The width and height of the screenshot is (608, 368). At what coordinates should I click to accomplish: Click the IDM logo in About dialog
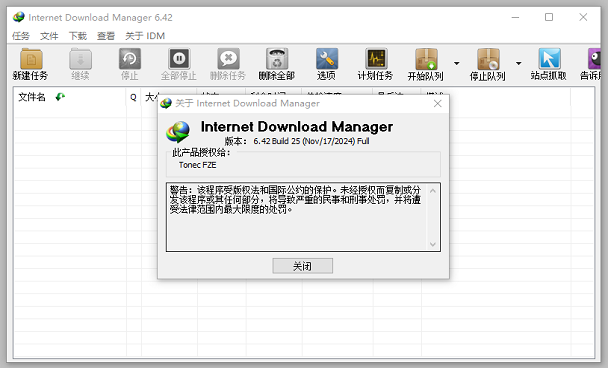[178, 132]
